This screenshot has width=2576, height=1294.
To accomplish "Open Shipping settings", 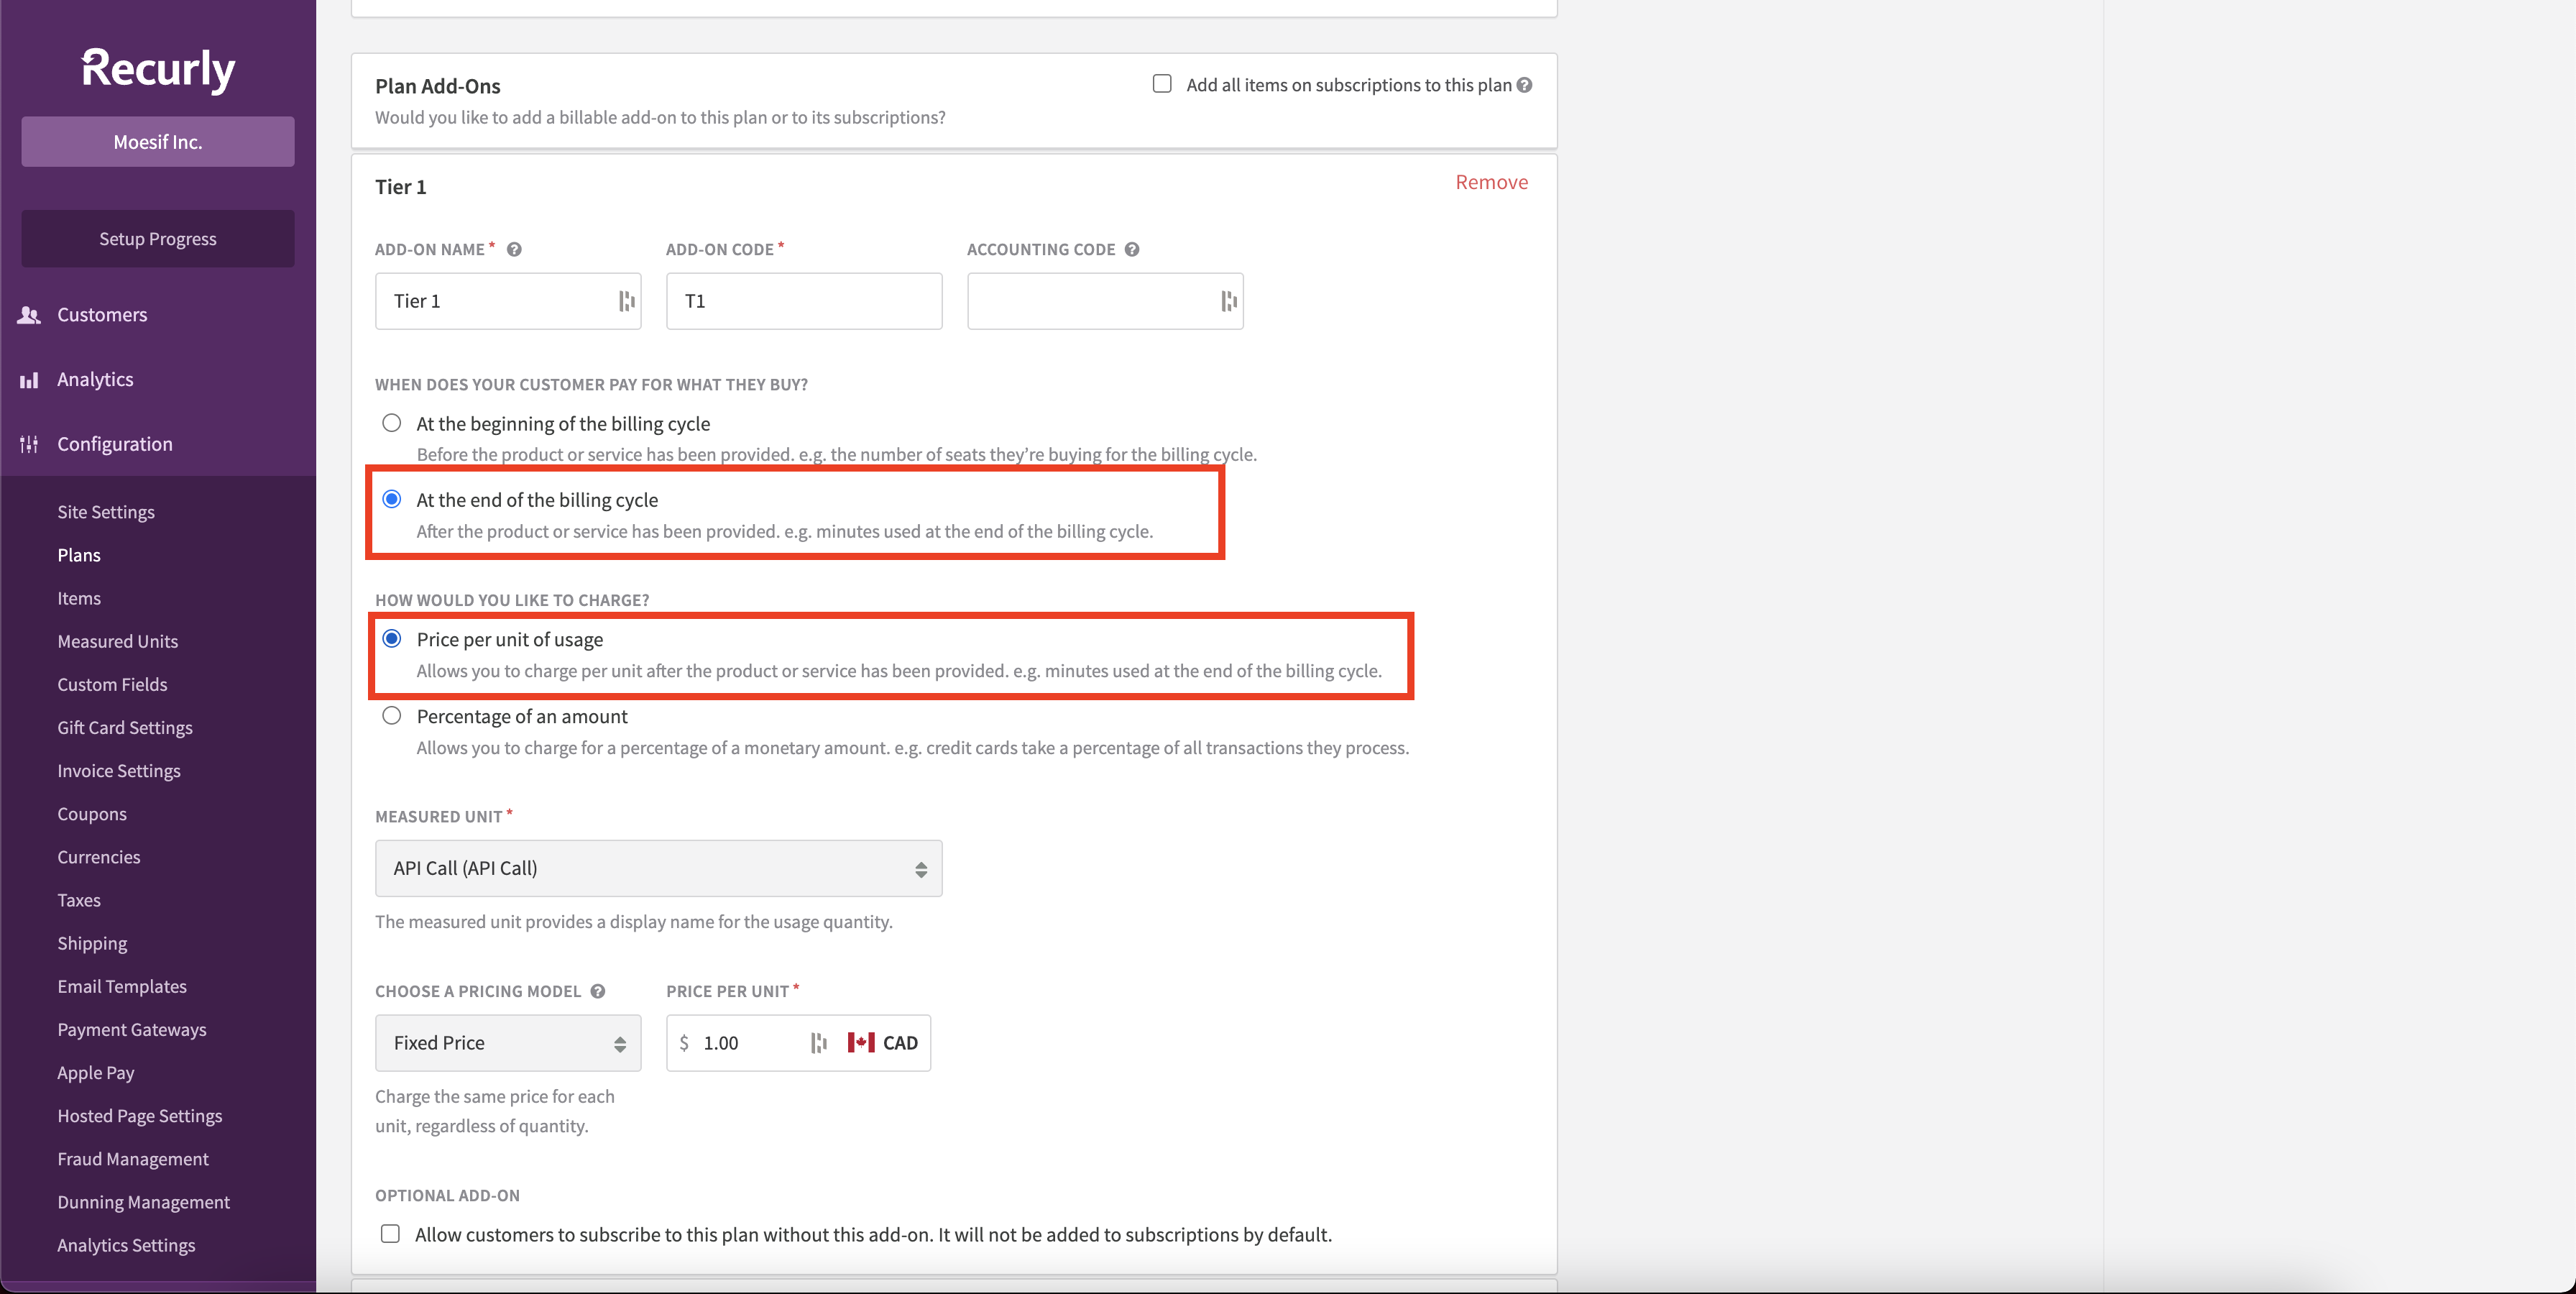I will pos(92,943).
